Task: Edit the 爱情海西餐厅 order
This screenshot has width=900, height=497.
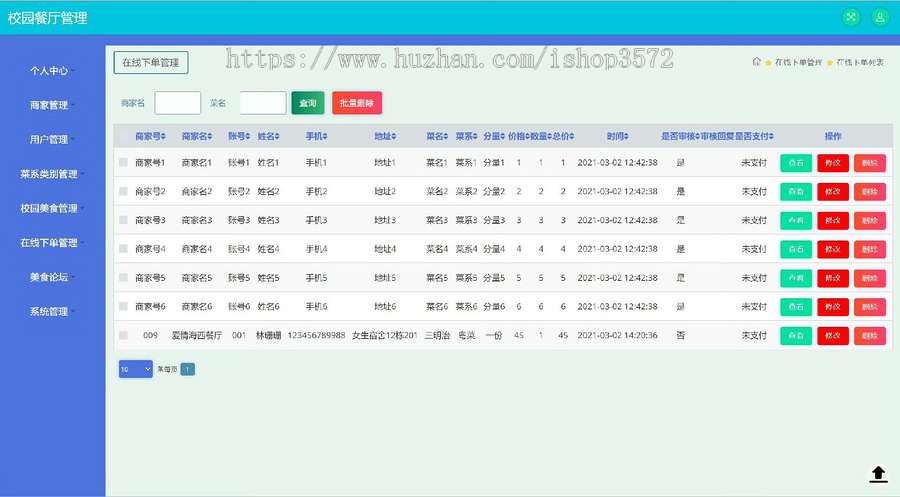Action: click(833, 335)
